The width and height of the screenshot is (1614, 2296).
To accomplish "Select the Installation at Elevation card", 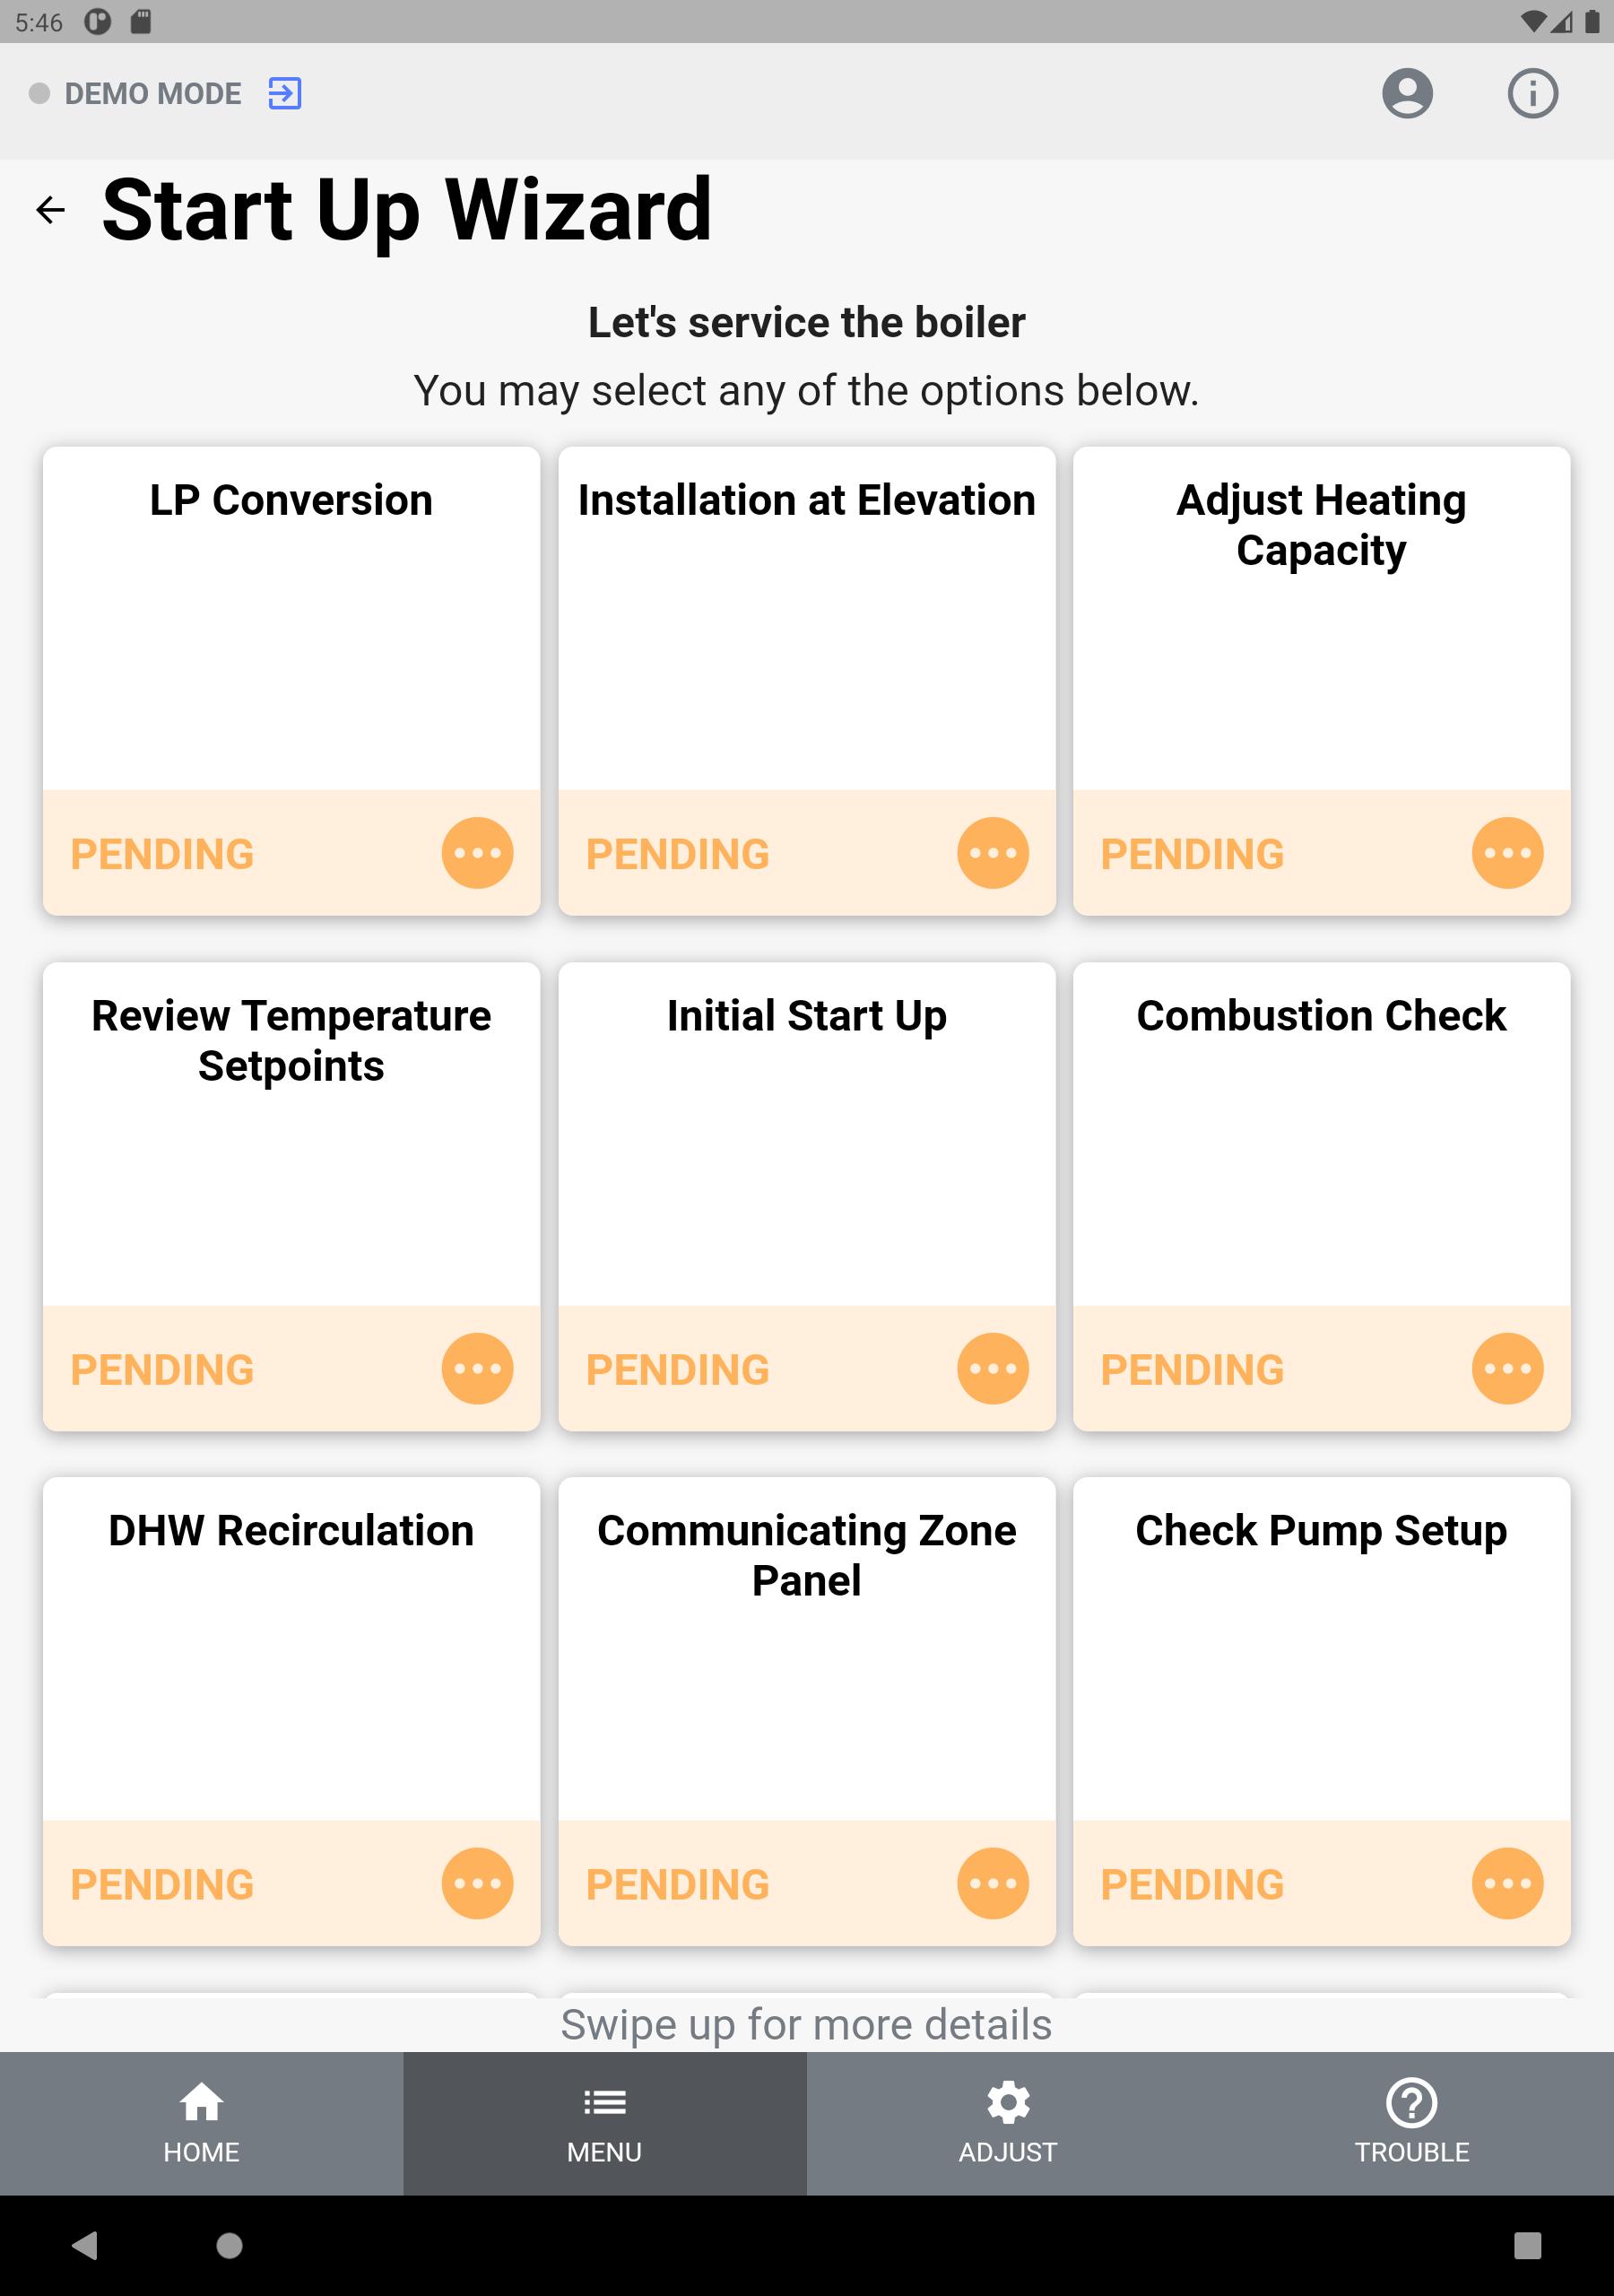I will pos(807,681).
